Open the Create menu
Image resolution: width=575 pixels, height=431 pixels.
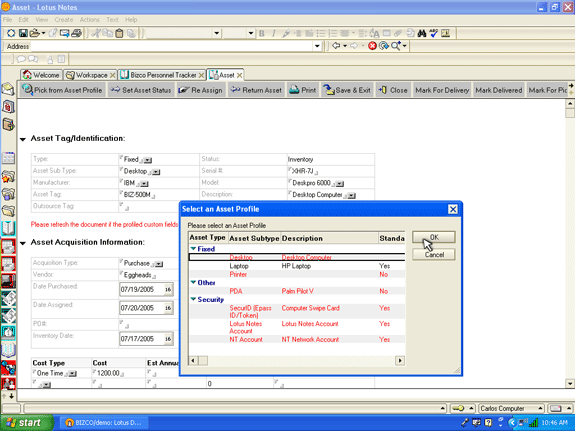pyautogui.click(x=64, y=20)
